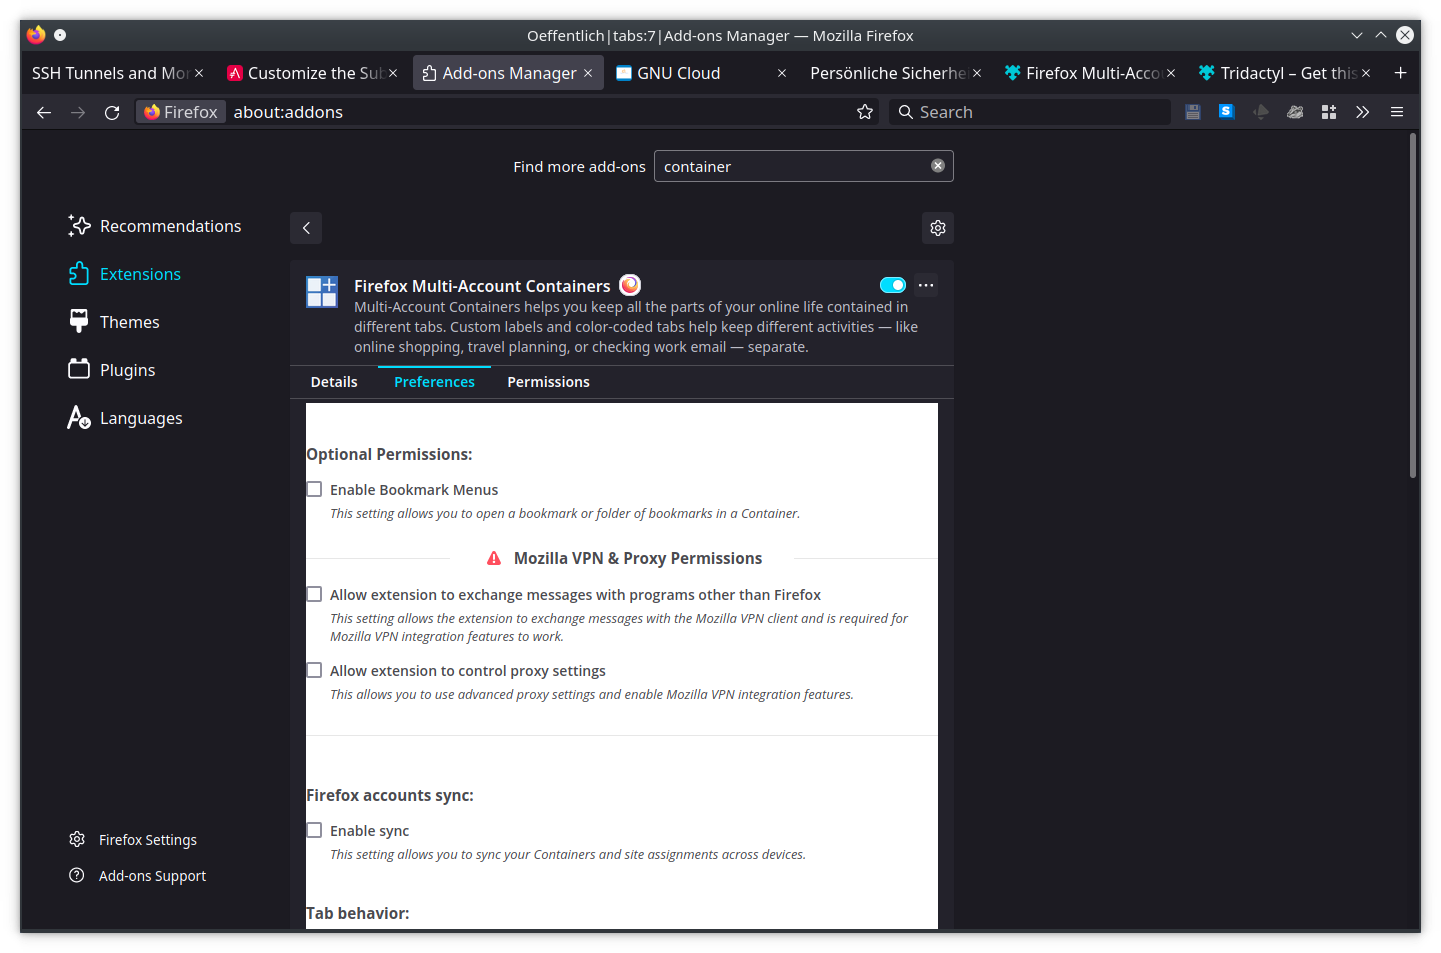The image size is (1441, 953).
Task: Select the GNU Cloud browser tab
Action: (679, 72)
